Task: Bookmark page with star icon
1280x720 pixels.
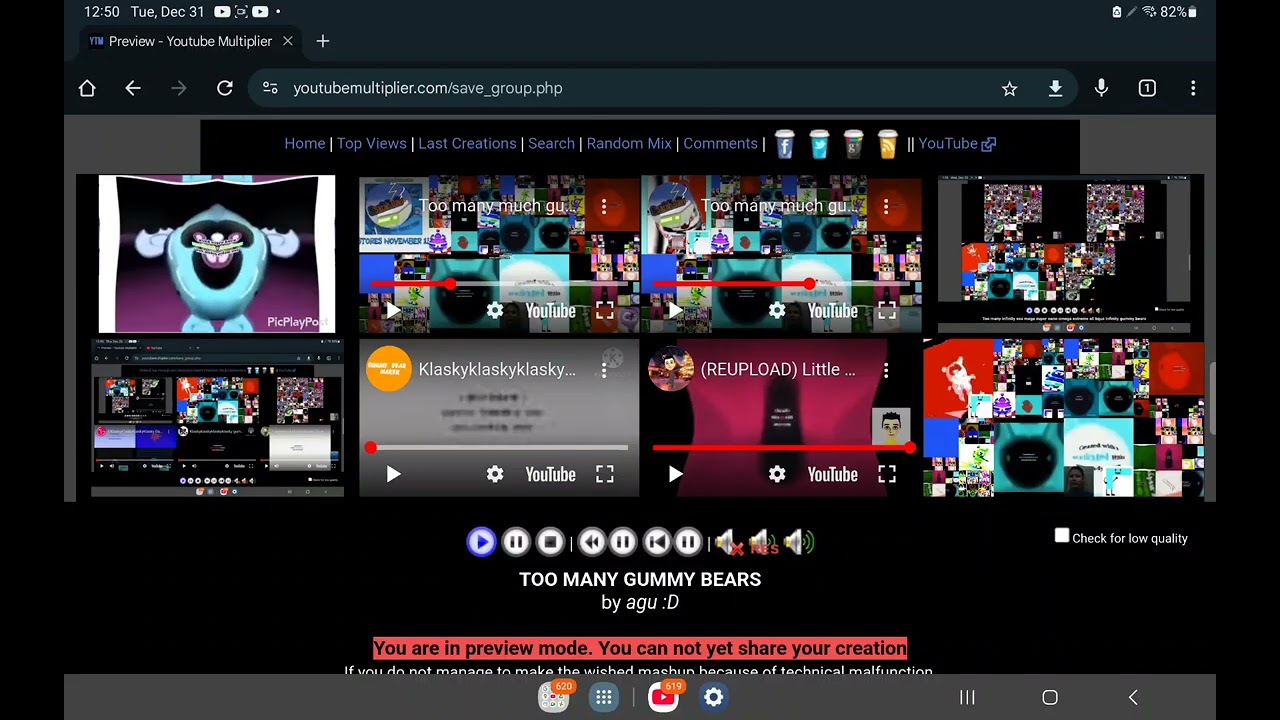Action: tap(1009, 89)
